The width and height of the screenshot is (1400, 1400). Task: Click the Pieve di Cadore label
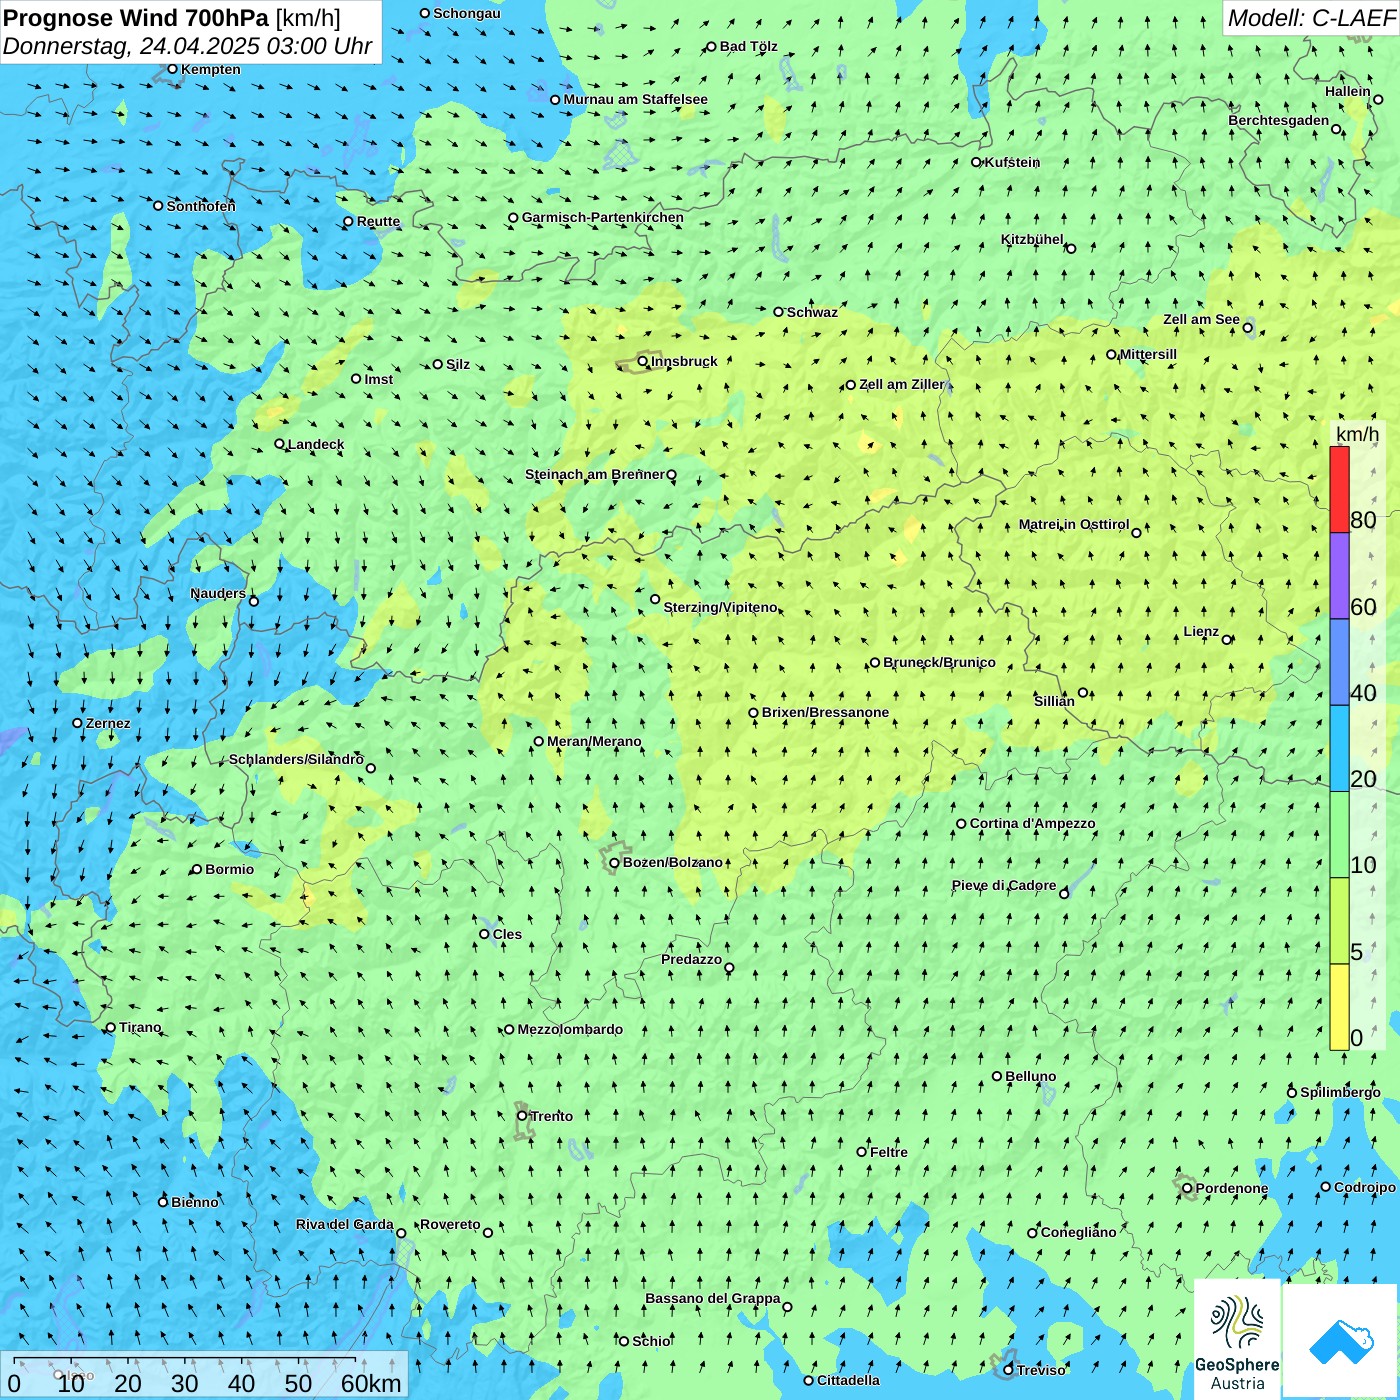click(1004, 886)
